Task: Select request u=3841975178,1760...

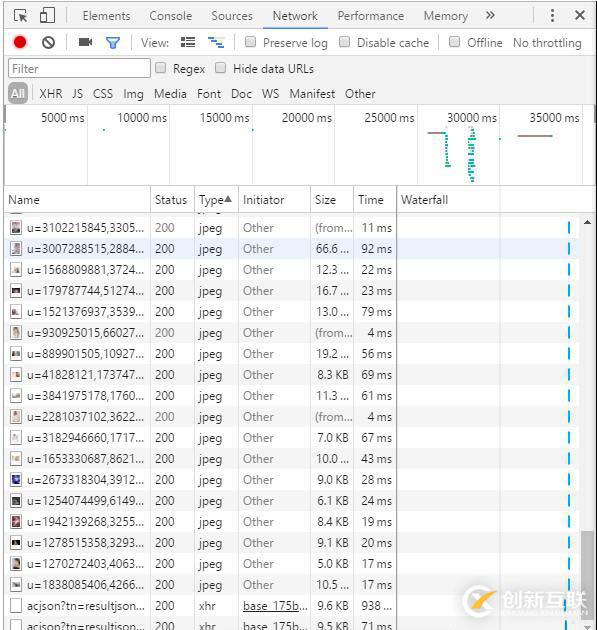Action: click(x=292, y=396)
